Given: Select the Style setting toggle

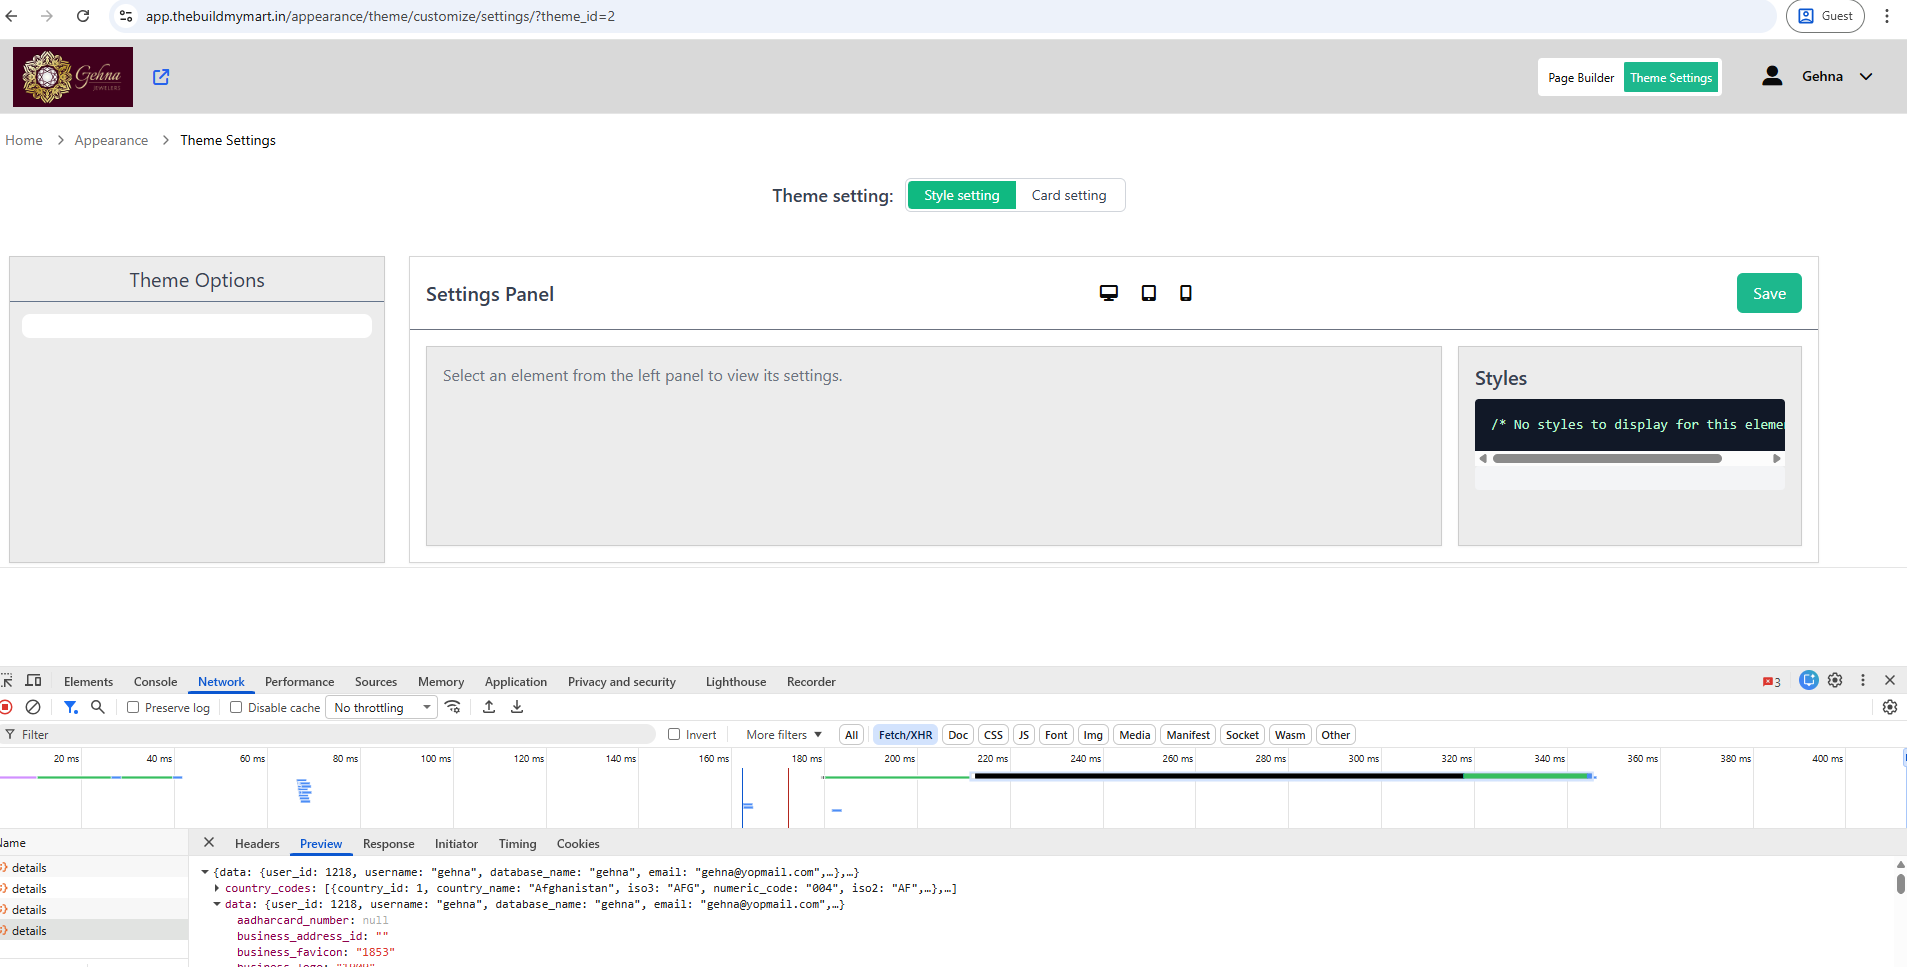Looking at the screenshot, I should [x=962, y=195].
